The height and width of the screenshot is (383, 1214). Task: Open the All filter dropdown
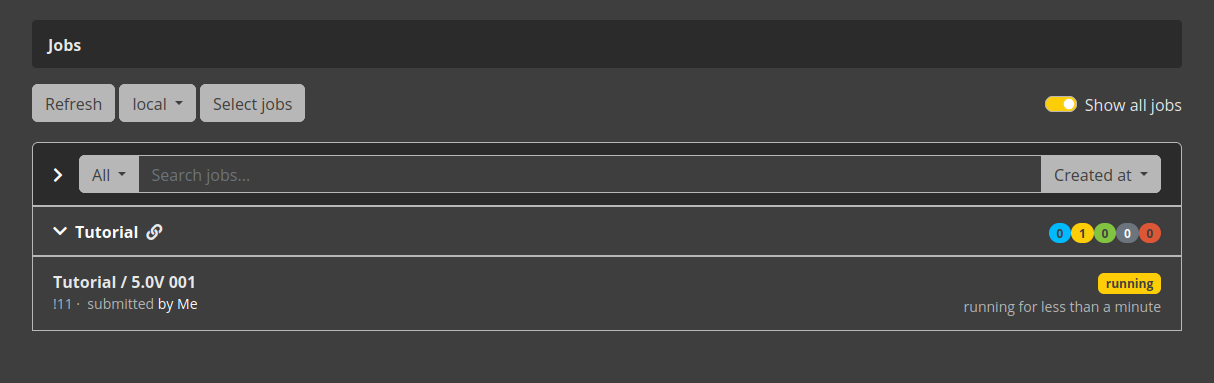(109, 175)
